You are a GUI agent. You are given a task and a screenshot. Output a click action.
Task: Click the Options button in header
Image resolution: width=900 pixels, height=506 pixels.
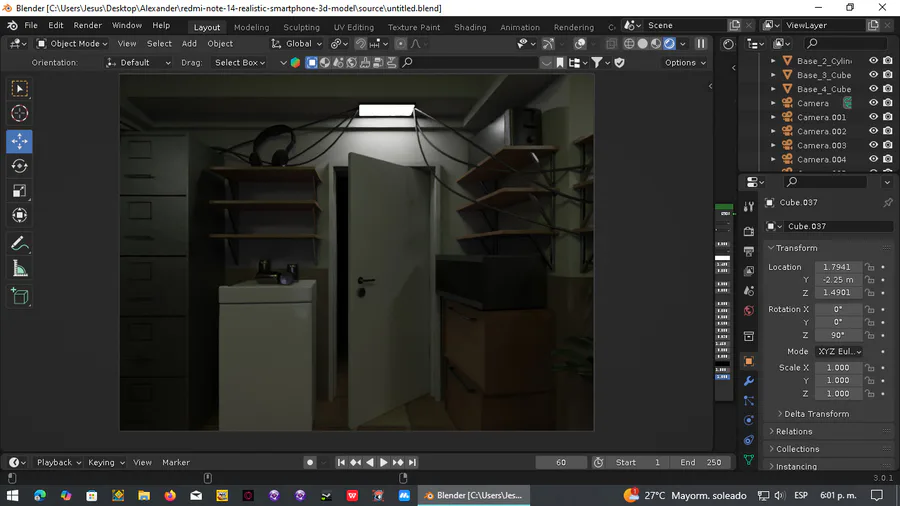[x=685, y=63]
